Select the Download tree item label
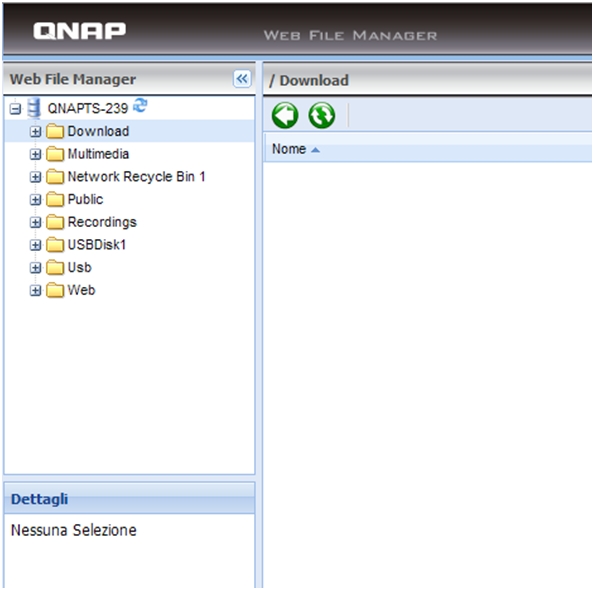 point(98,131)
